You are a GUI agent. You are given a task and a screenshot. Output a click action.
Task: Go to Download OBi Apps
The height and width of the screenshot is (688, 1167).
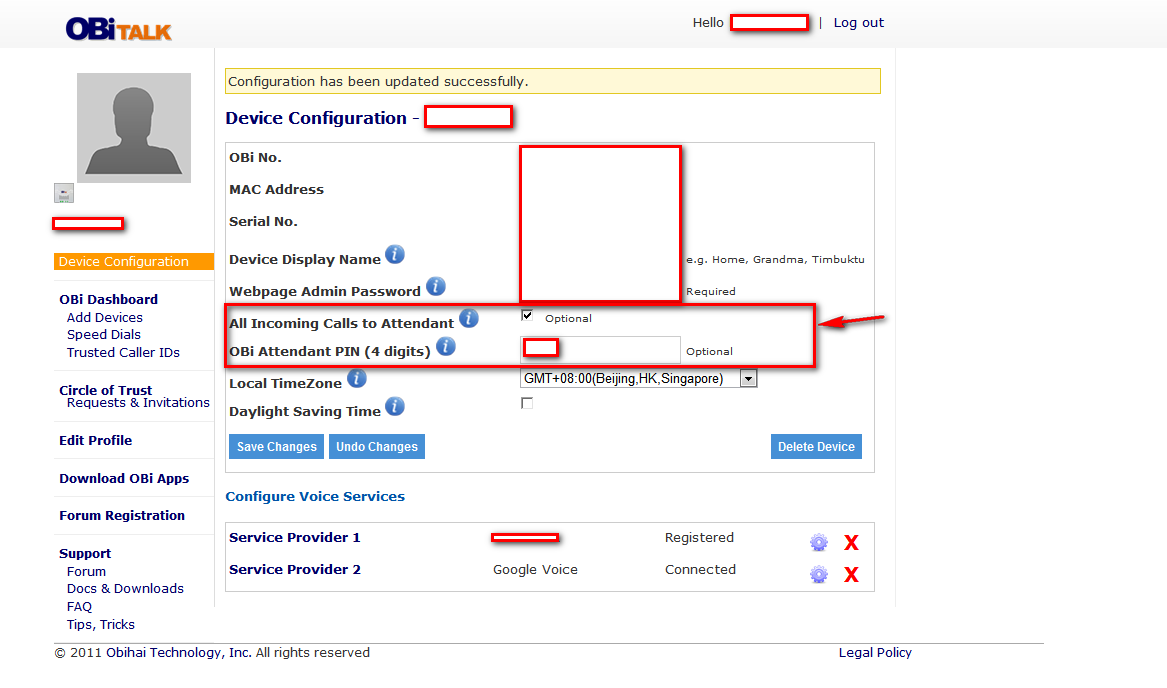coord(124,479)
